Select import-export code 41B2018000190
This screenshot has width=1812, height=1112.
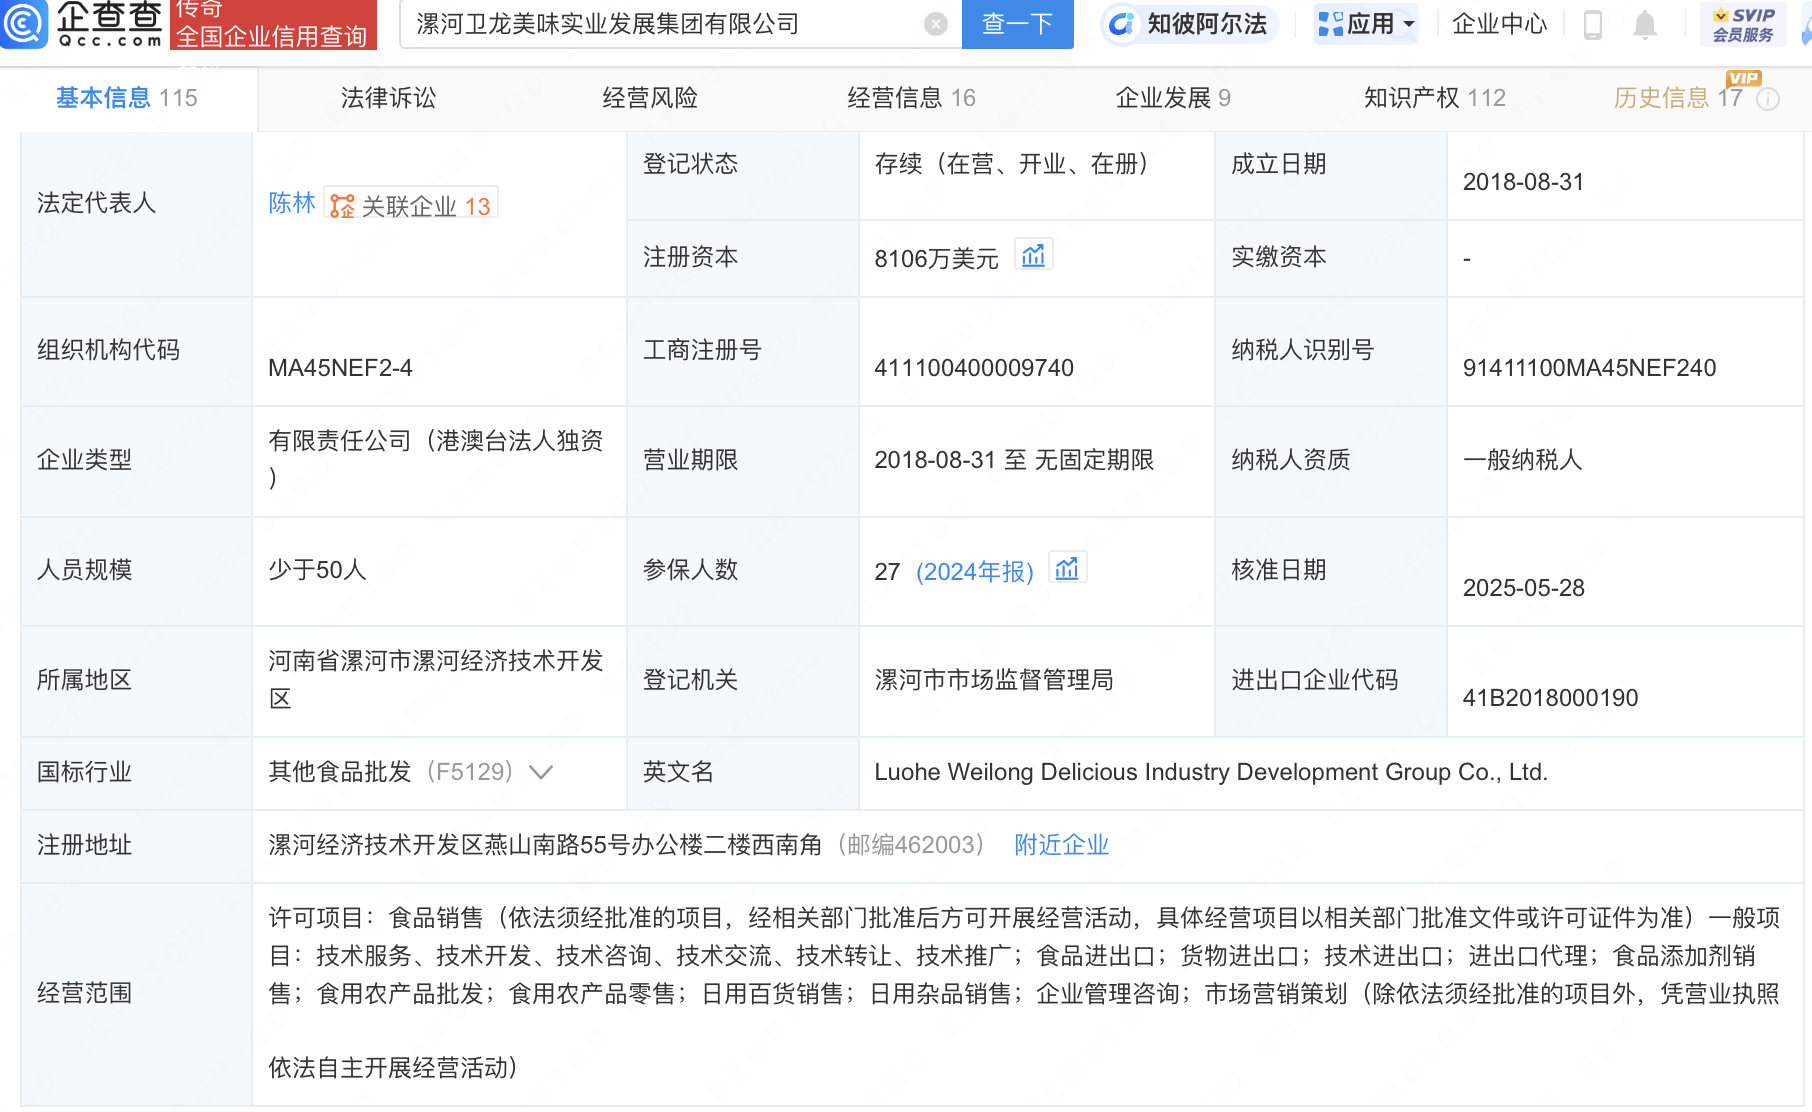(x=1550, y=698)
